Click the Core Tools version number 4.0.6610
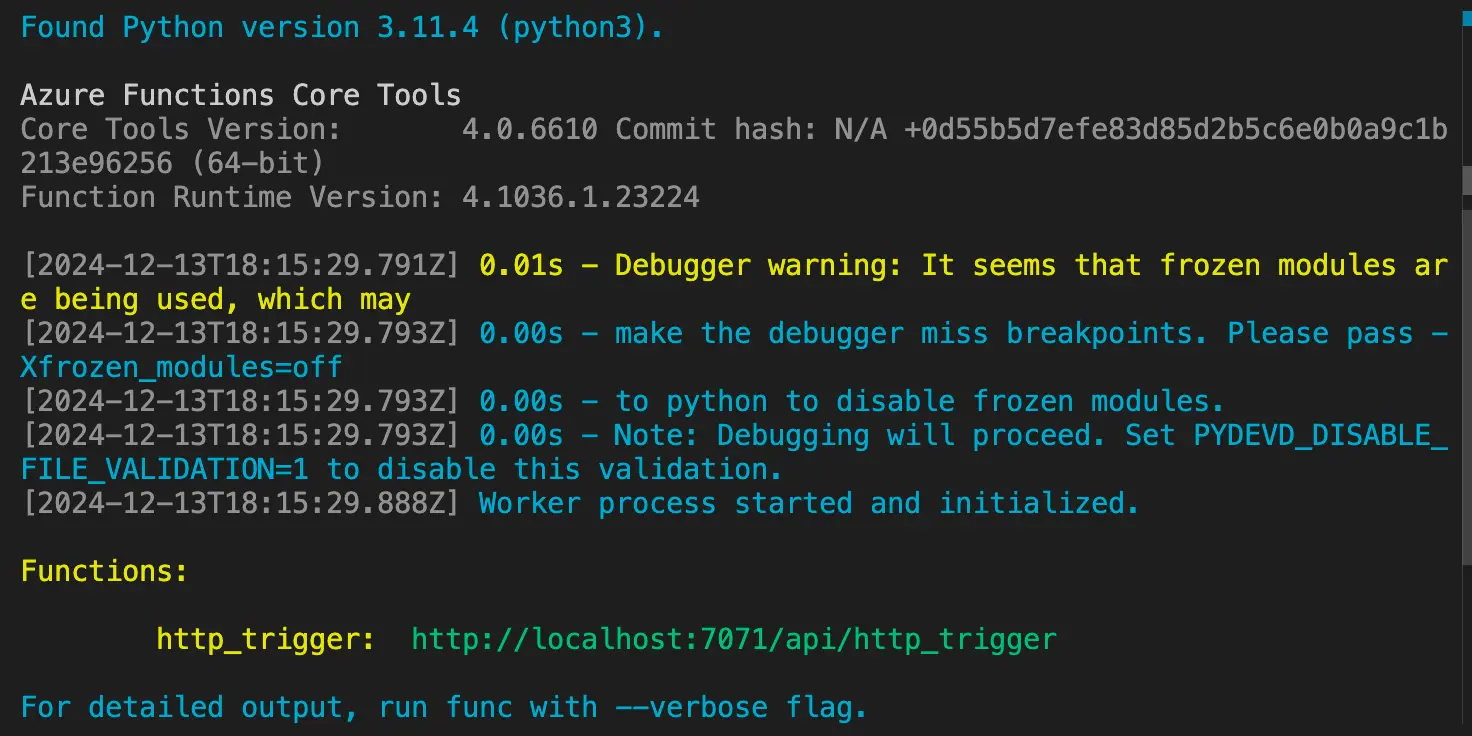This screenshot has width=1472, height=736. (x=529, y=129)
